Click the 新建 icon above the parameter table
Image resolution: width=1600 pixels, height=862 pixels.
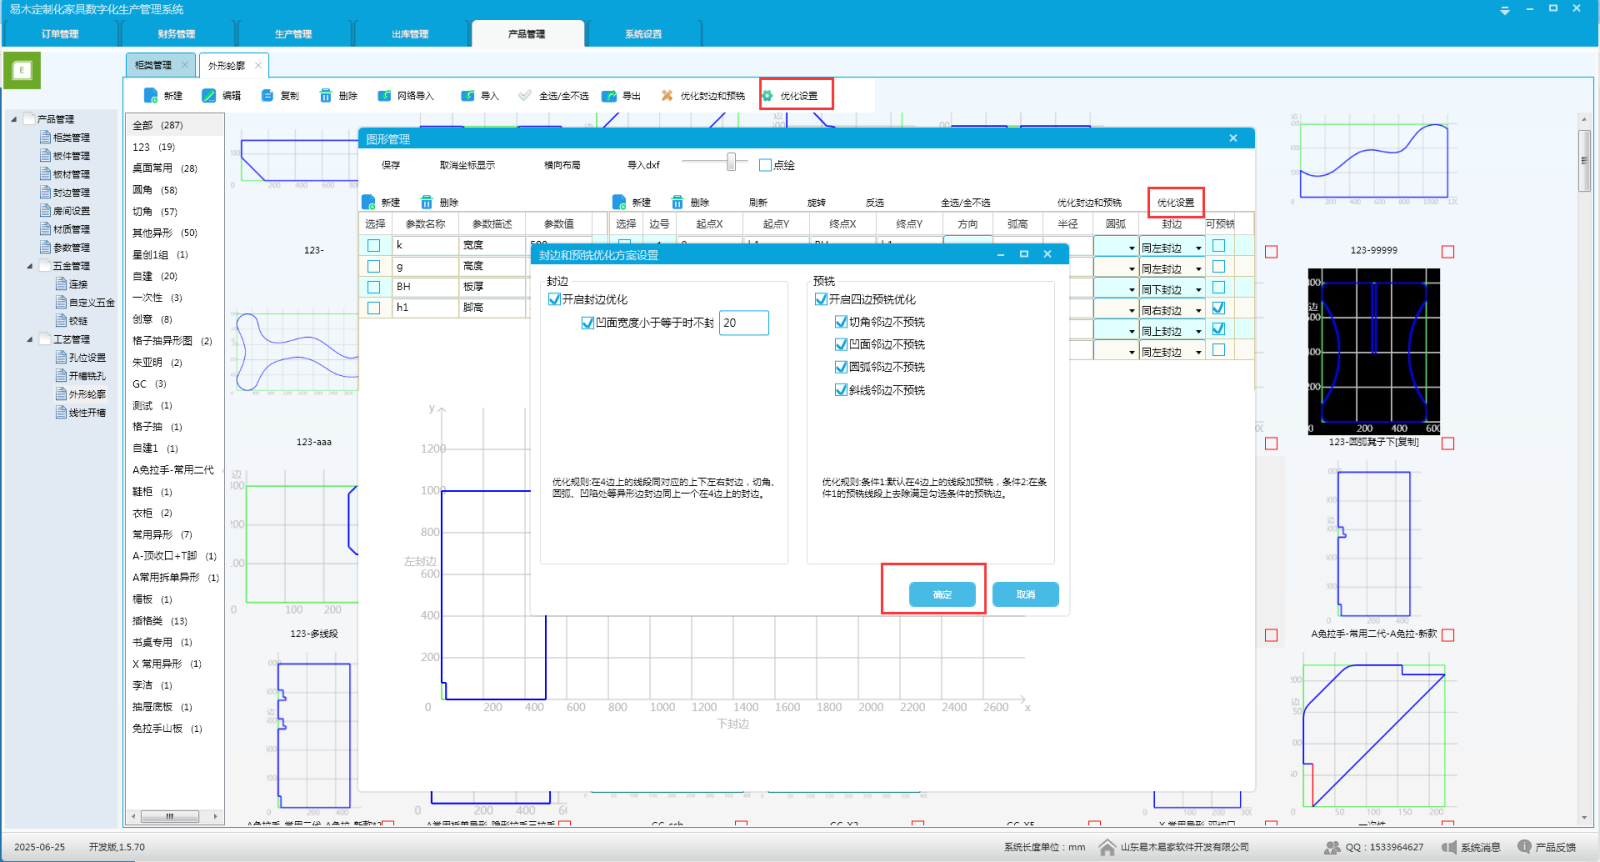pyautogui.click(x=369, y=202)
